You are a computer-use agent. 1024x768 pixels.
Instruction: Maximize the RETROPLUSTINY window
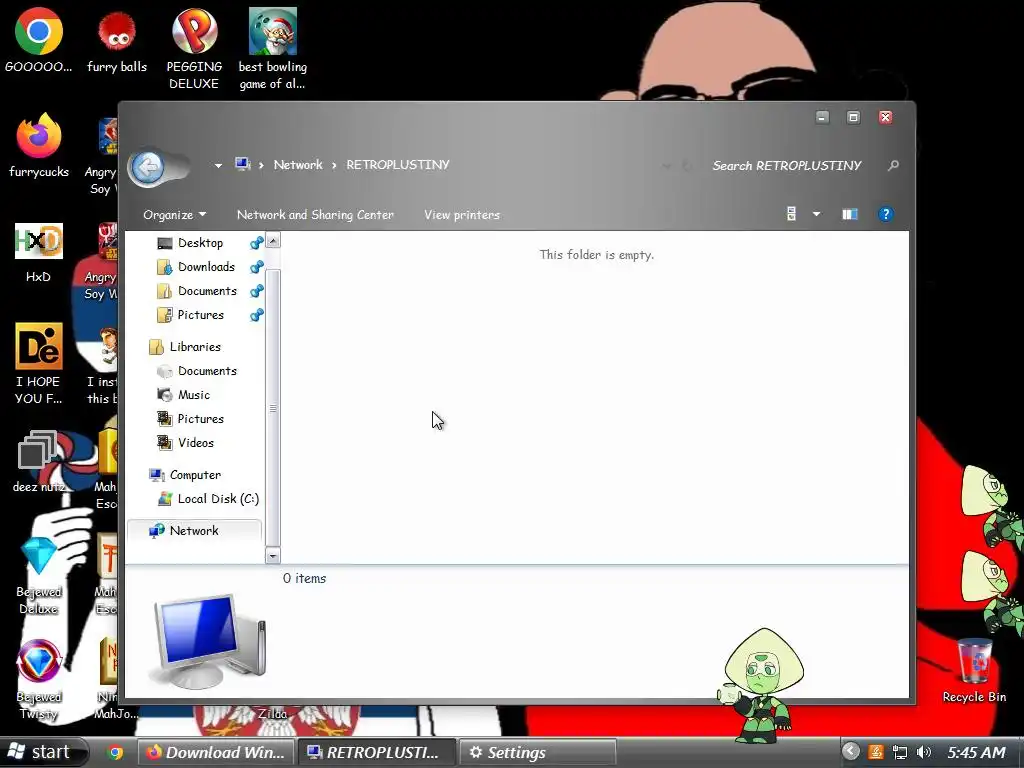pos(853,117)
